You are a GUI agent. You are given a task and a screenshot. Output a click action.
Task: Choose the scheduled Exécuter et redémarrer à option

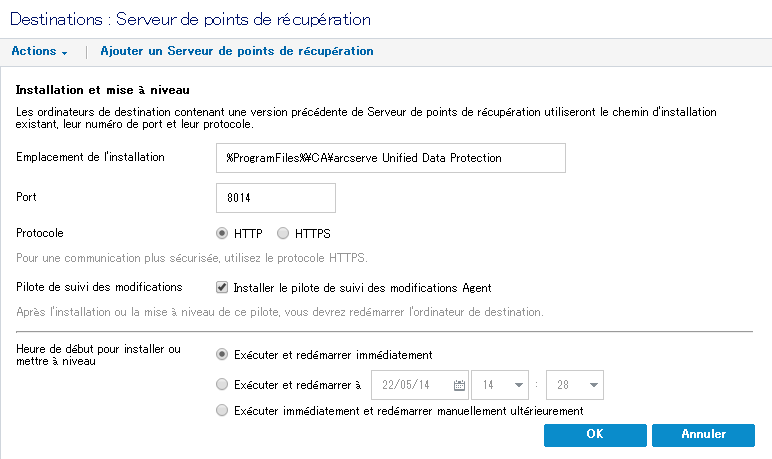click(x=223, y=384)
